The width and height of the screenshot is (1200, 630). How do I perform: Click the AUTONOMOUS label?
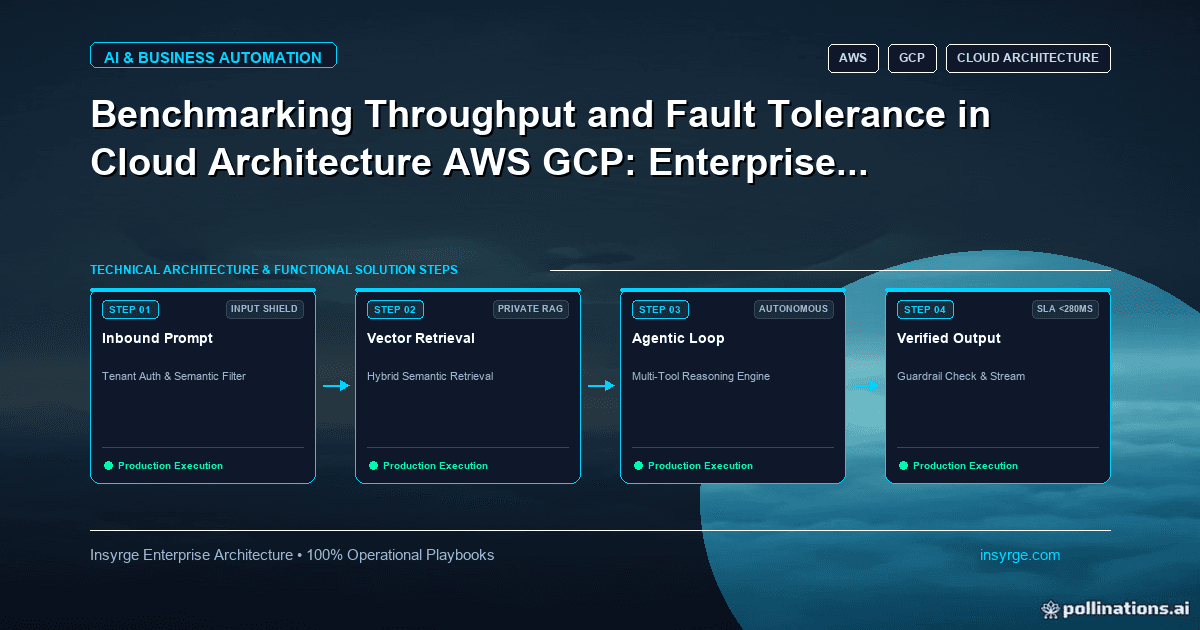click(x=794, y=309)
